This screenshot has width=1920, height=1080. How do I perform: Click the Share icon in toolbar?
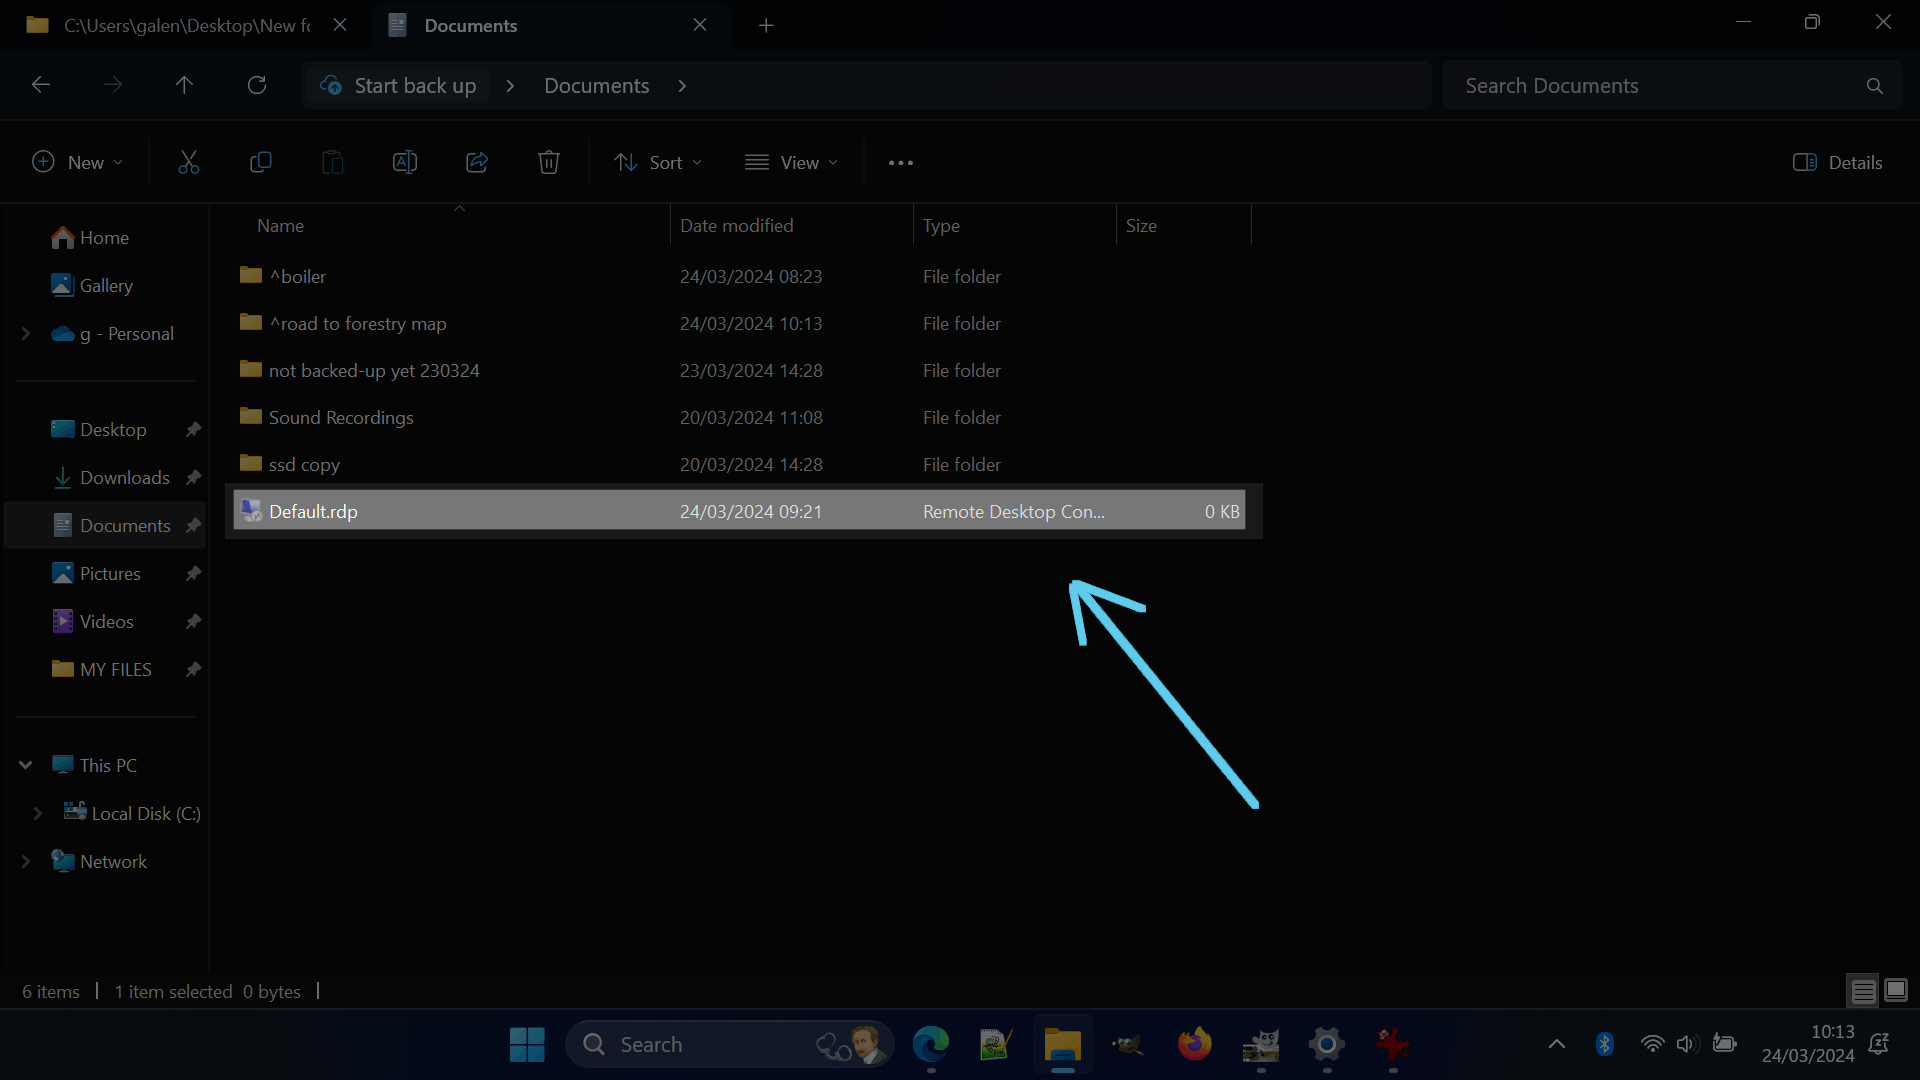click(477, 162)
